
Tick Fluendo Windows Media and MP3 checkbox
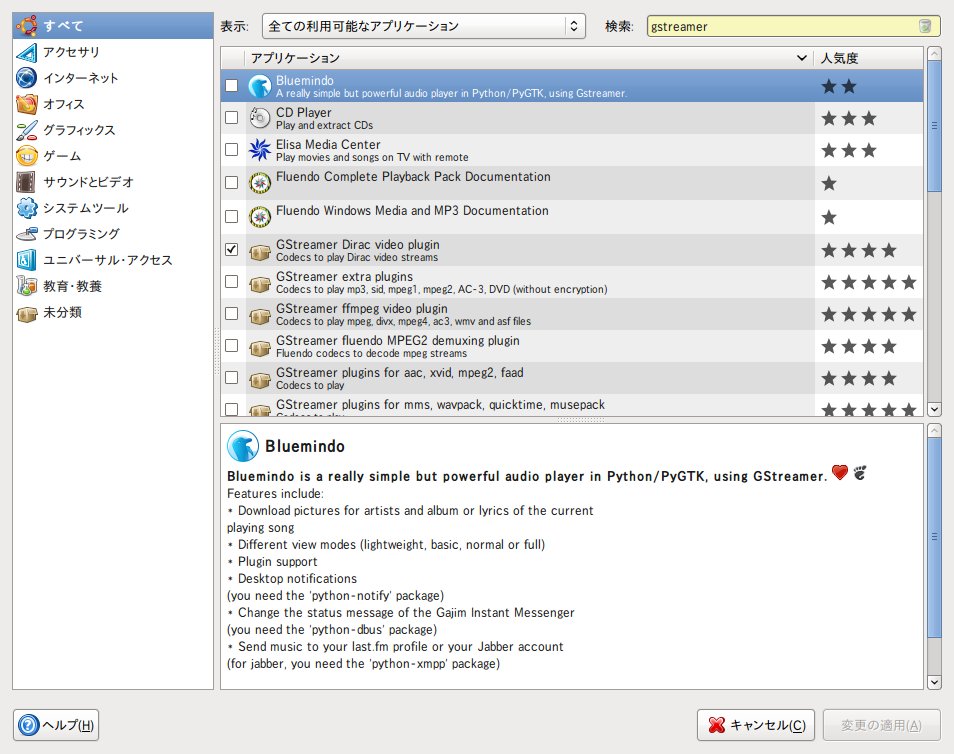point(232,217)
